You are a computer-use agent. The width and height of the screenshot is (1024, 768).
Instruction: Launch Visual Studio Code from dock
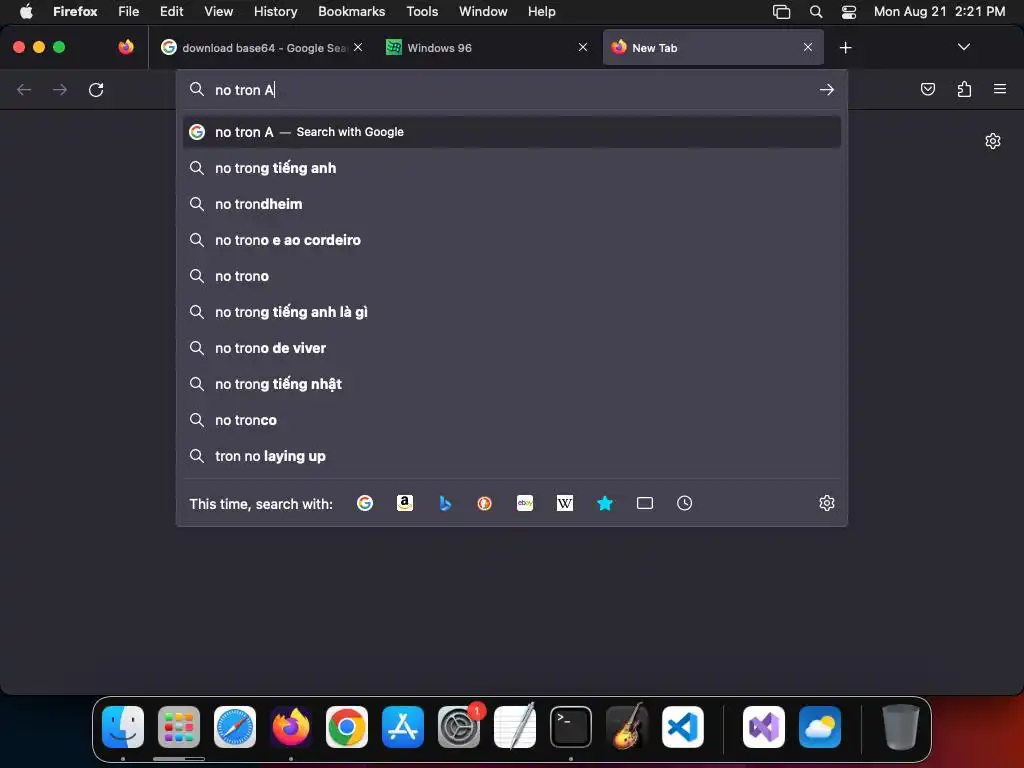coord(682,727)
